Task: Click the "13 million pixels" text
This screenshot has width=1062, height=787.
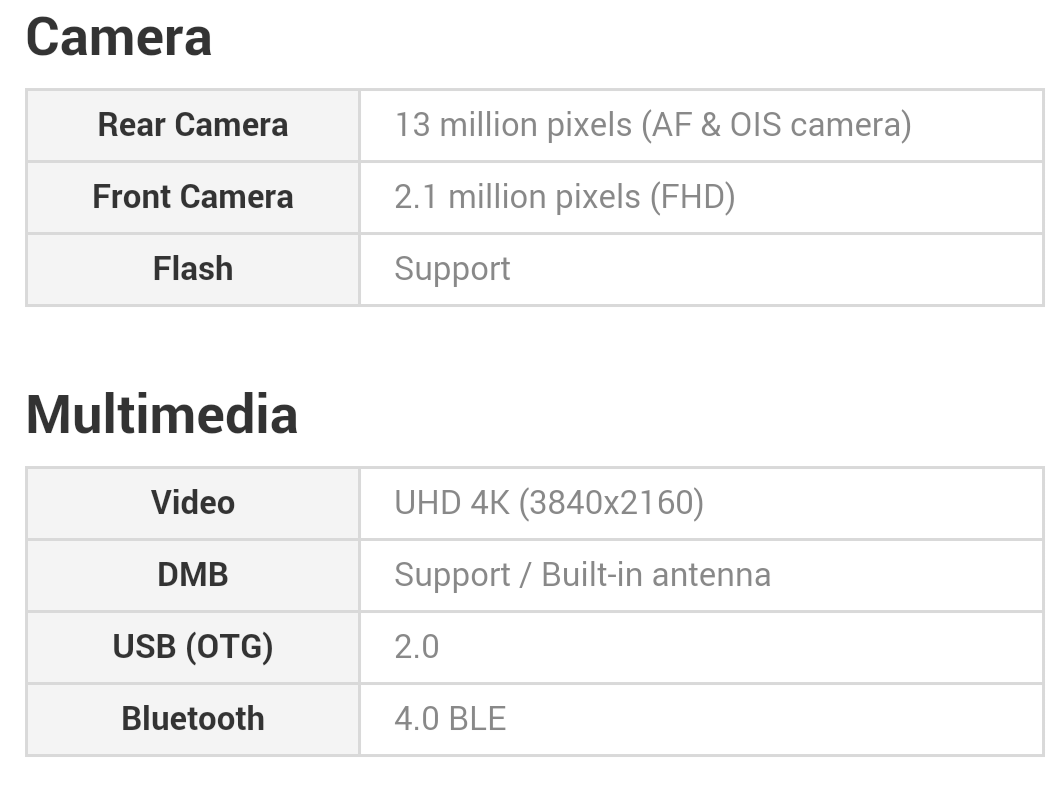Action: click(x=513, y=125)
